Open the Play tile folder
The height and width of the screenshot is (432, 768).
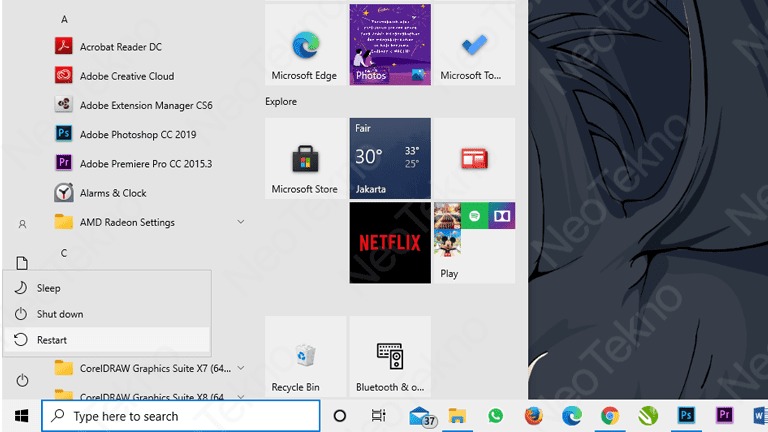(x=474, y=243)
